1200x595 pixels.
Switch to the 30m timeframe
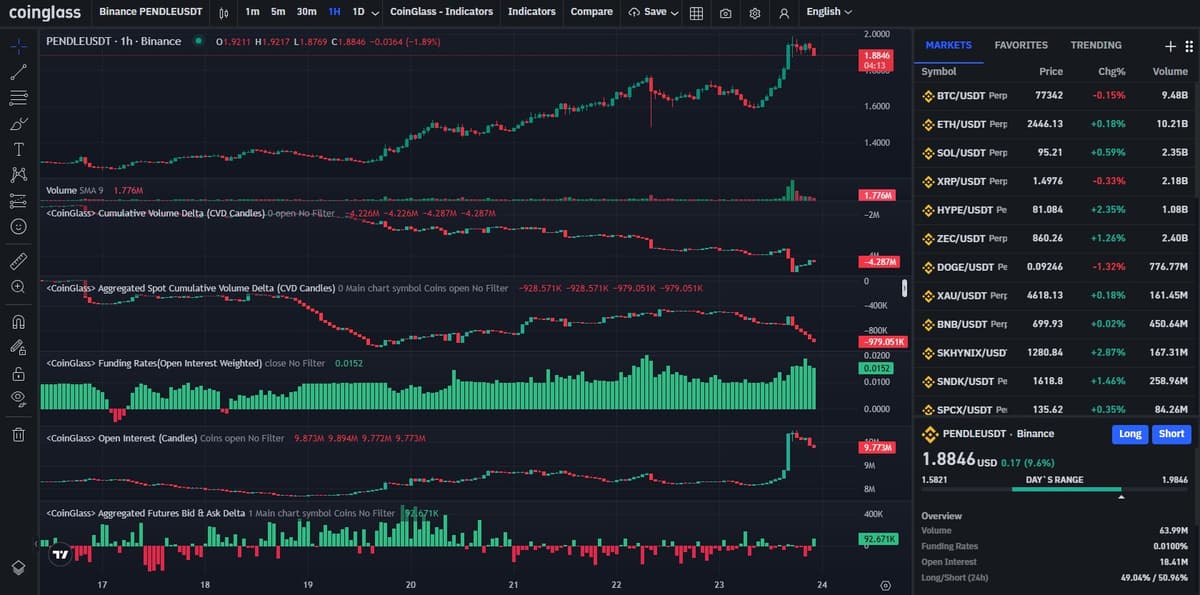(x=307, y=12)
